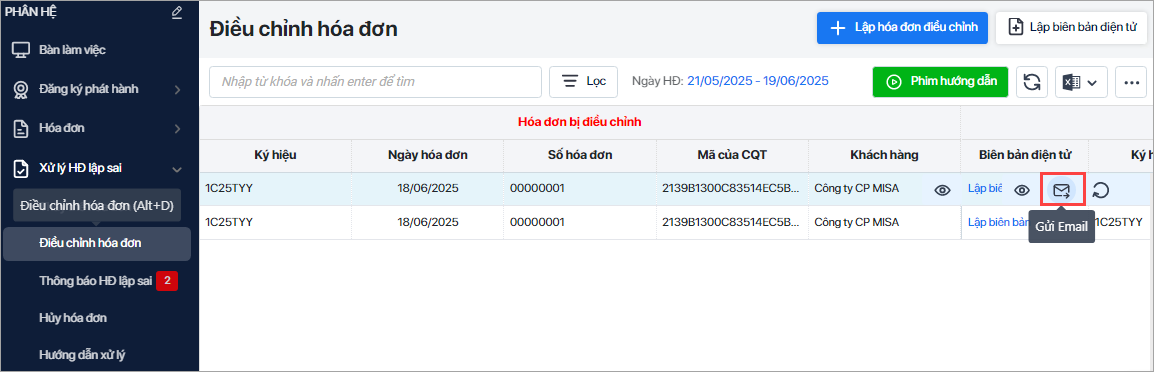Click the monitor icon for Bàn làm việc
1154x372 pixels.
tap(21, 50)
